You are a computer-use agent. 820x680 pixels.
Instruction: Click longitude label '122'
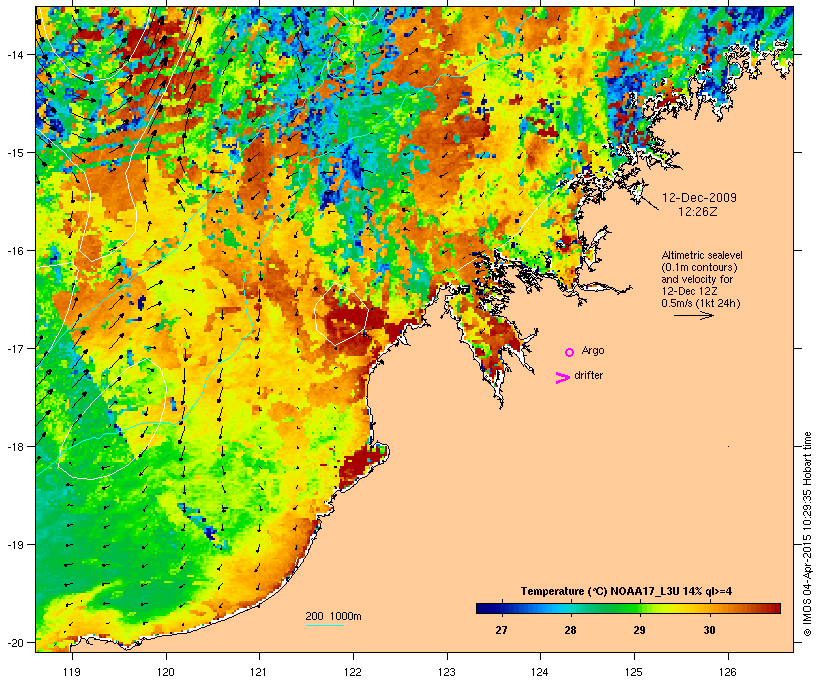click(353, 672)
